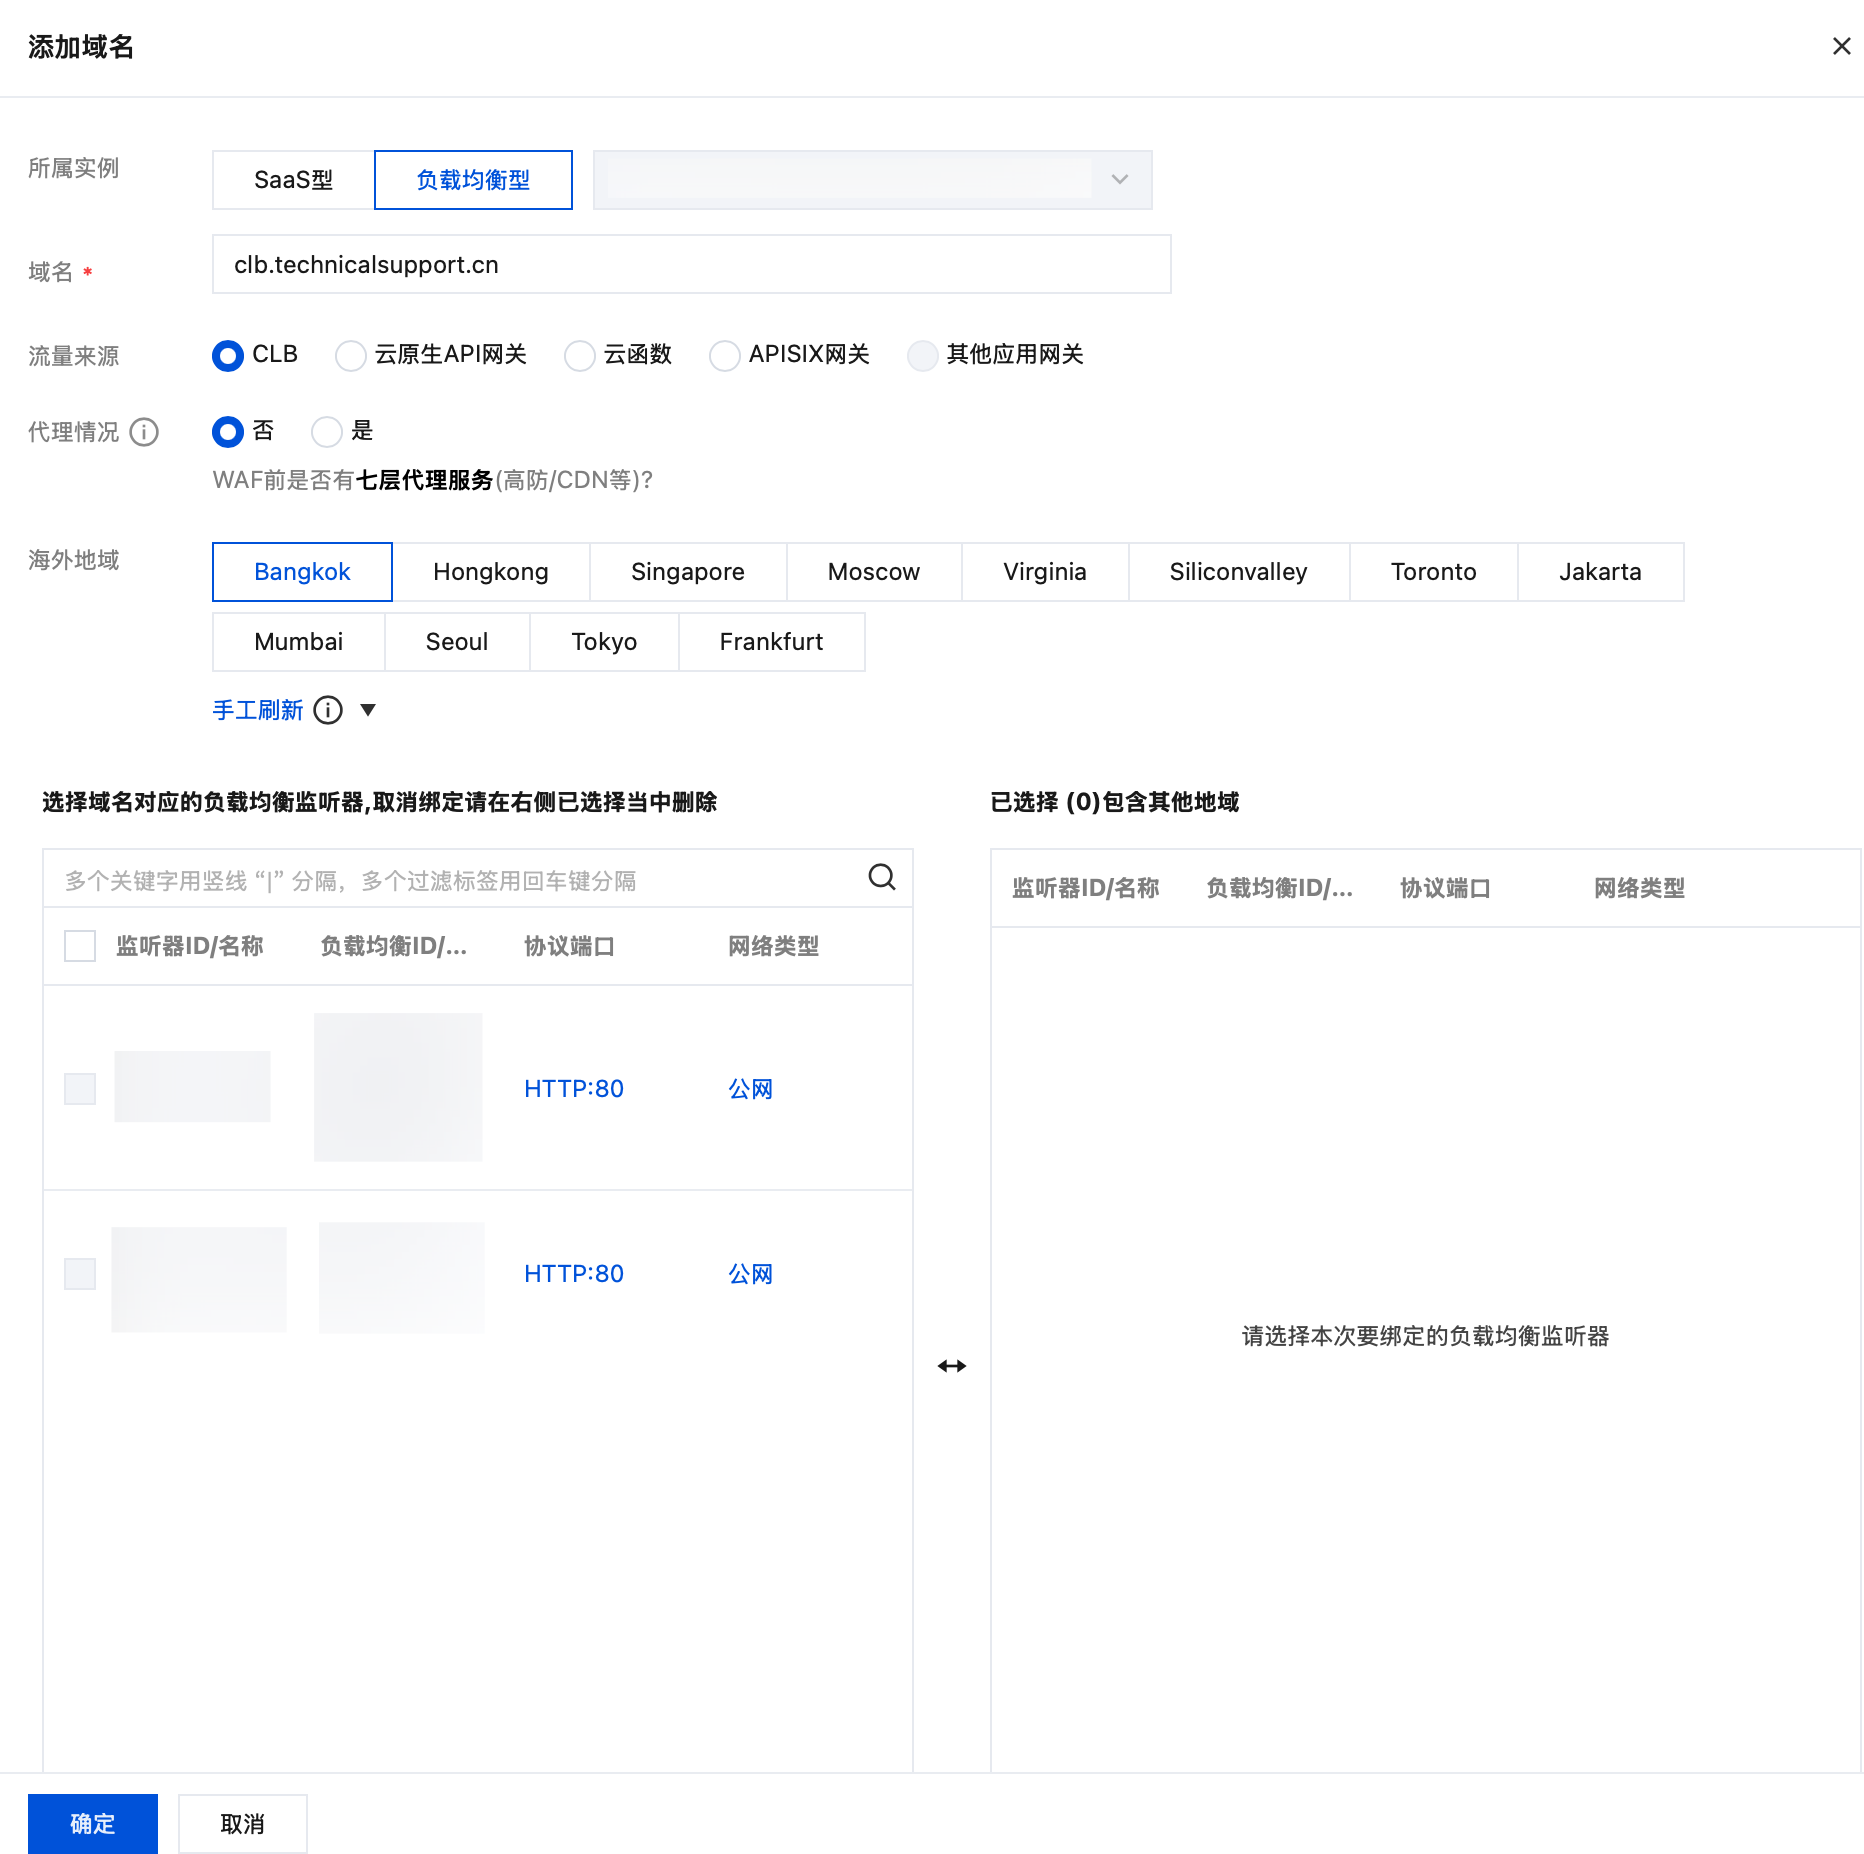Expand the 手工刷新 dropdown triangle
Image resolution: width=1864 pixels, height=1854 pixels.
[368, 710]
